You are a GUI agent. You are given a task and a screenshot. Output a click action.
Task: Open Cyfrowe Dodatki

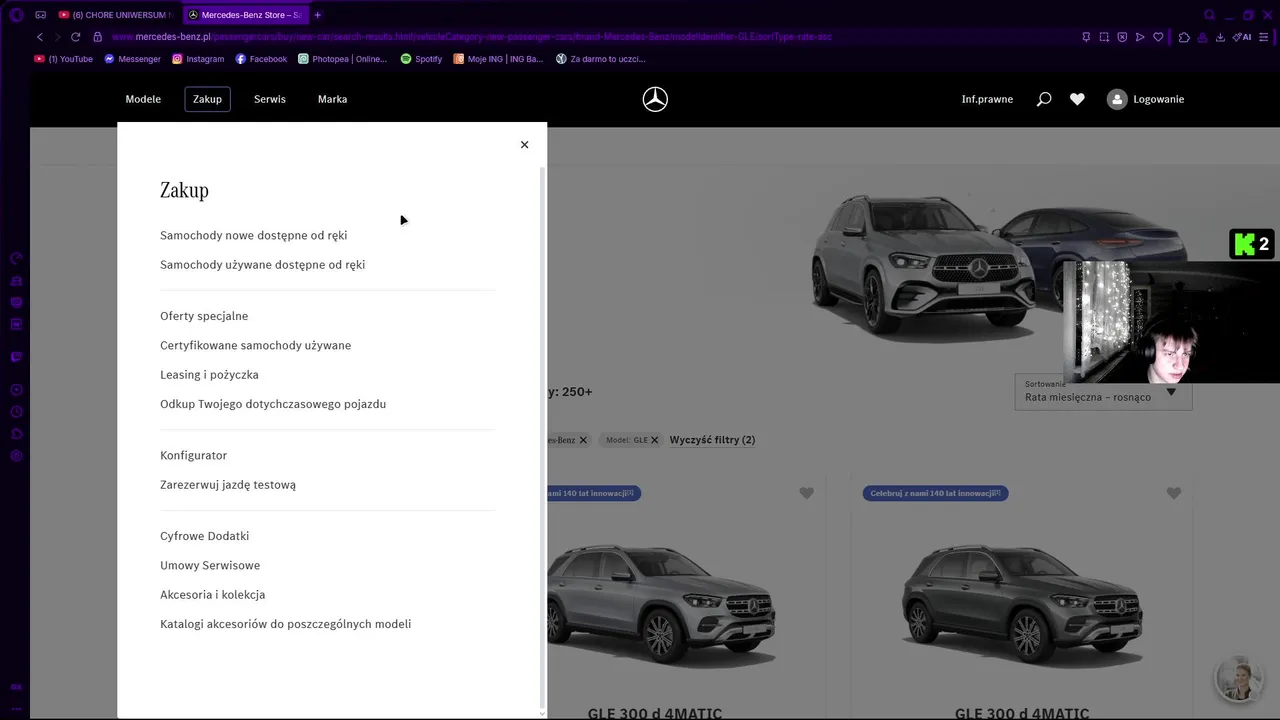coord(205,536)
